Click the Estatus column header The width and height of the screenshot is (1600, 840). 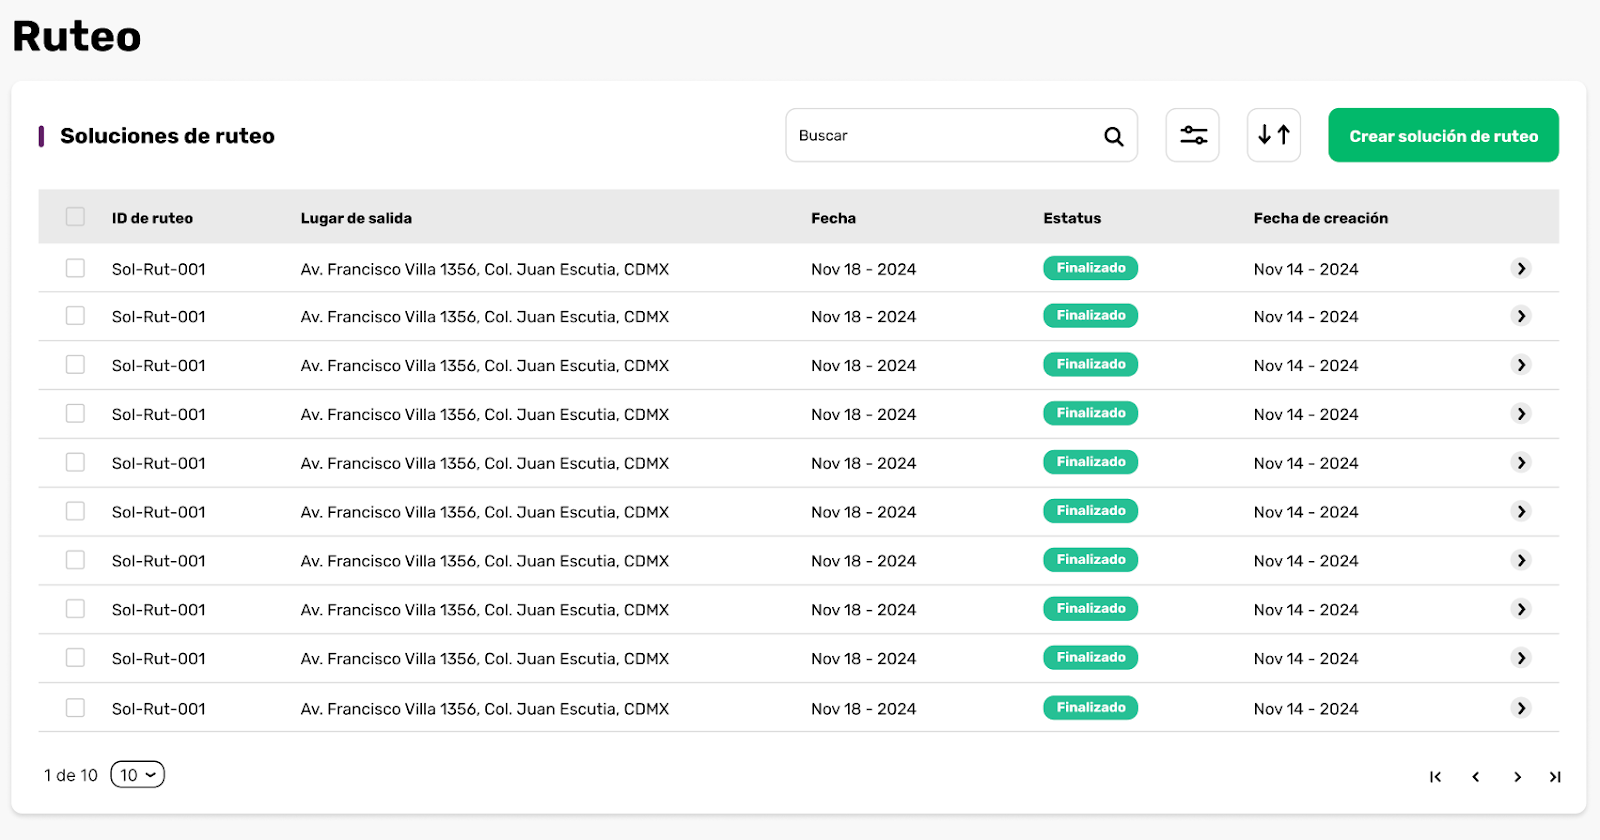tap(1072, 218)
